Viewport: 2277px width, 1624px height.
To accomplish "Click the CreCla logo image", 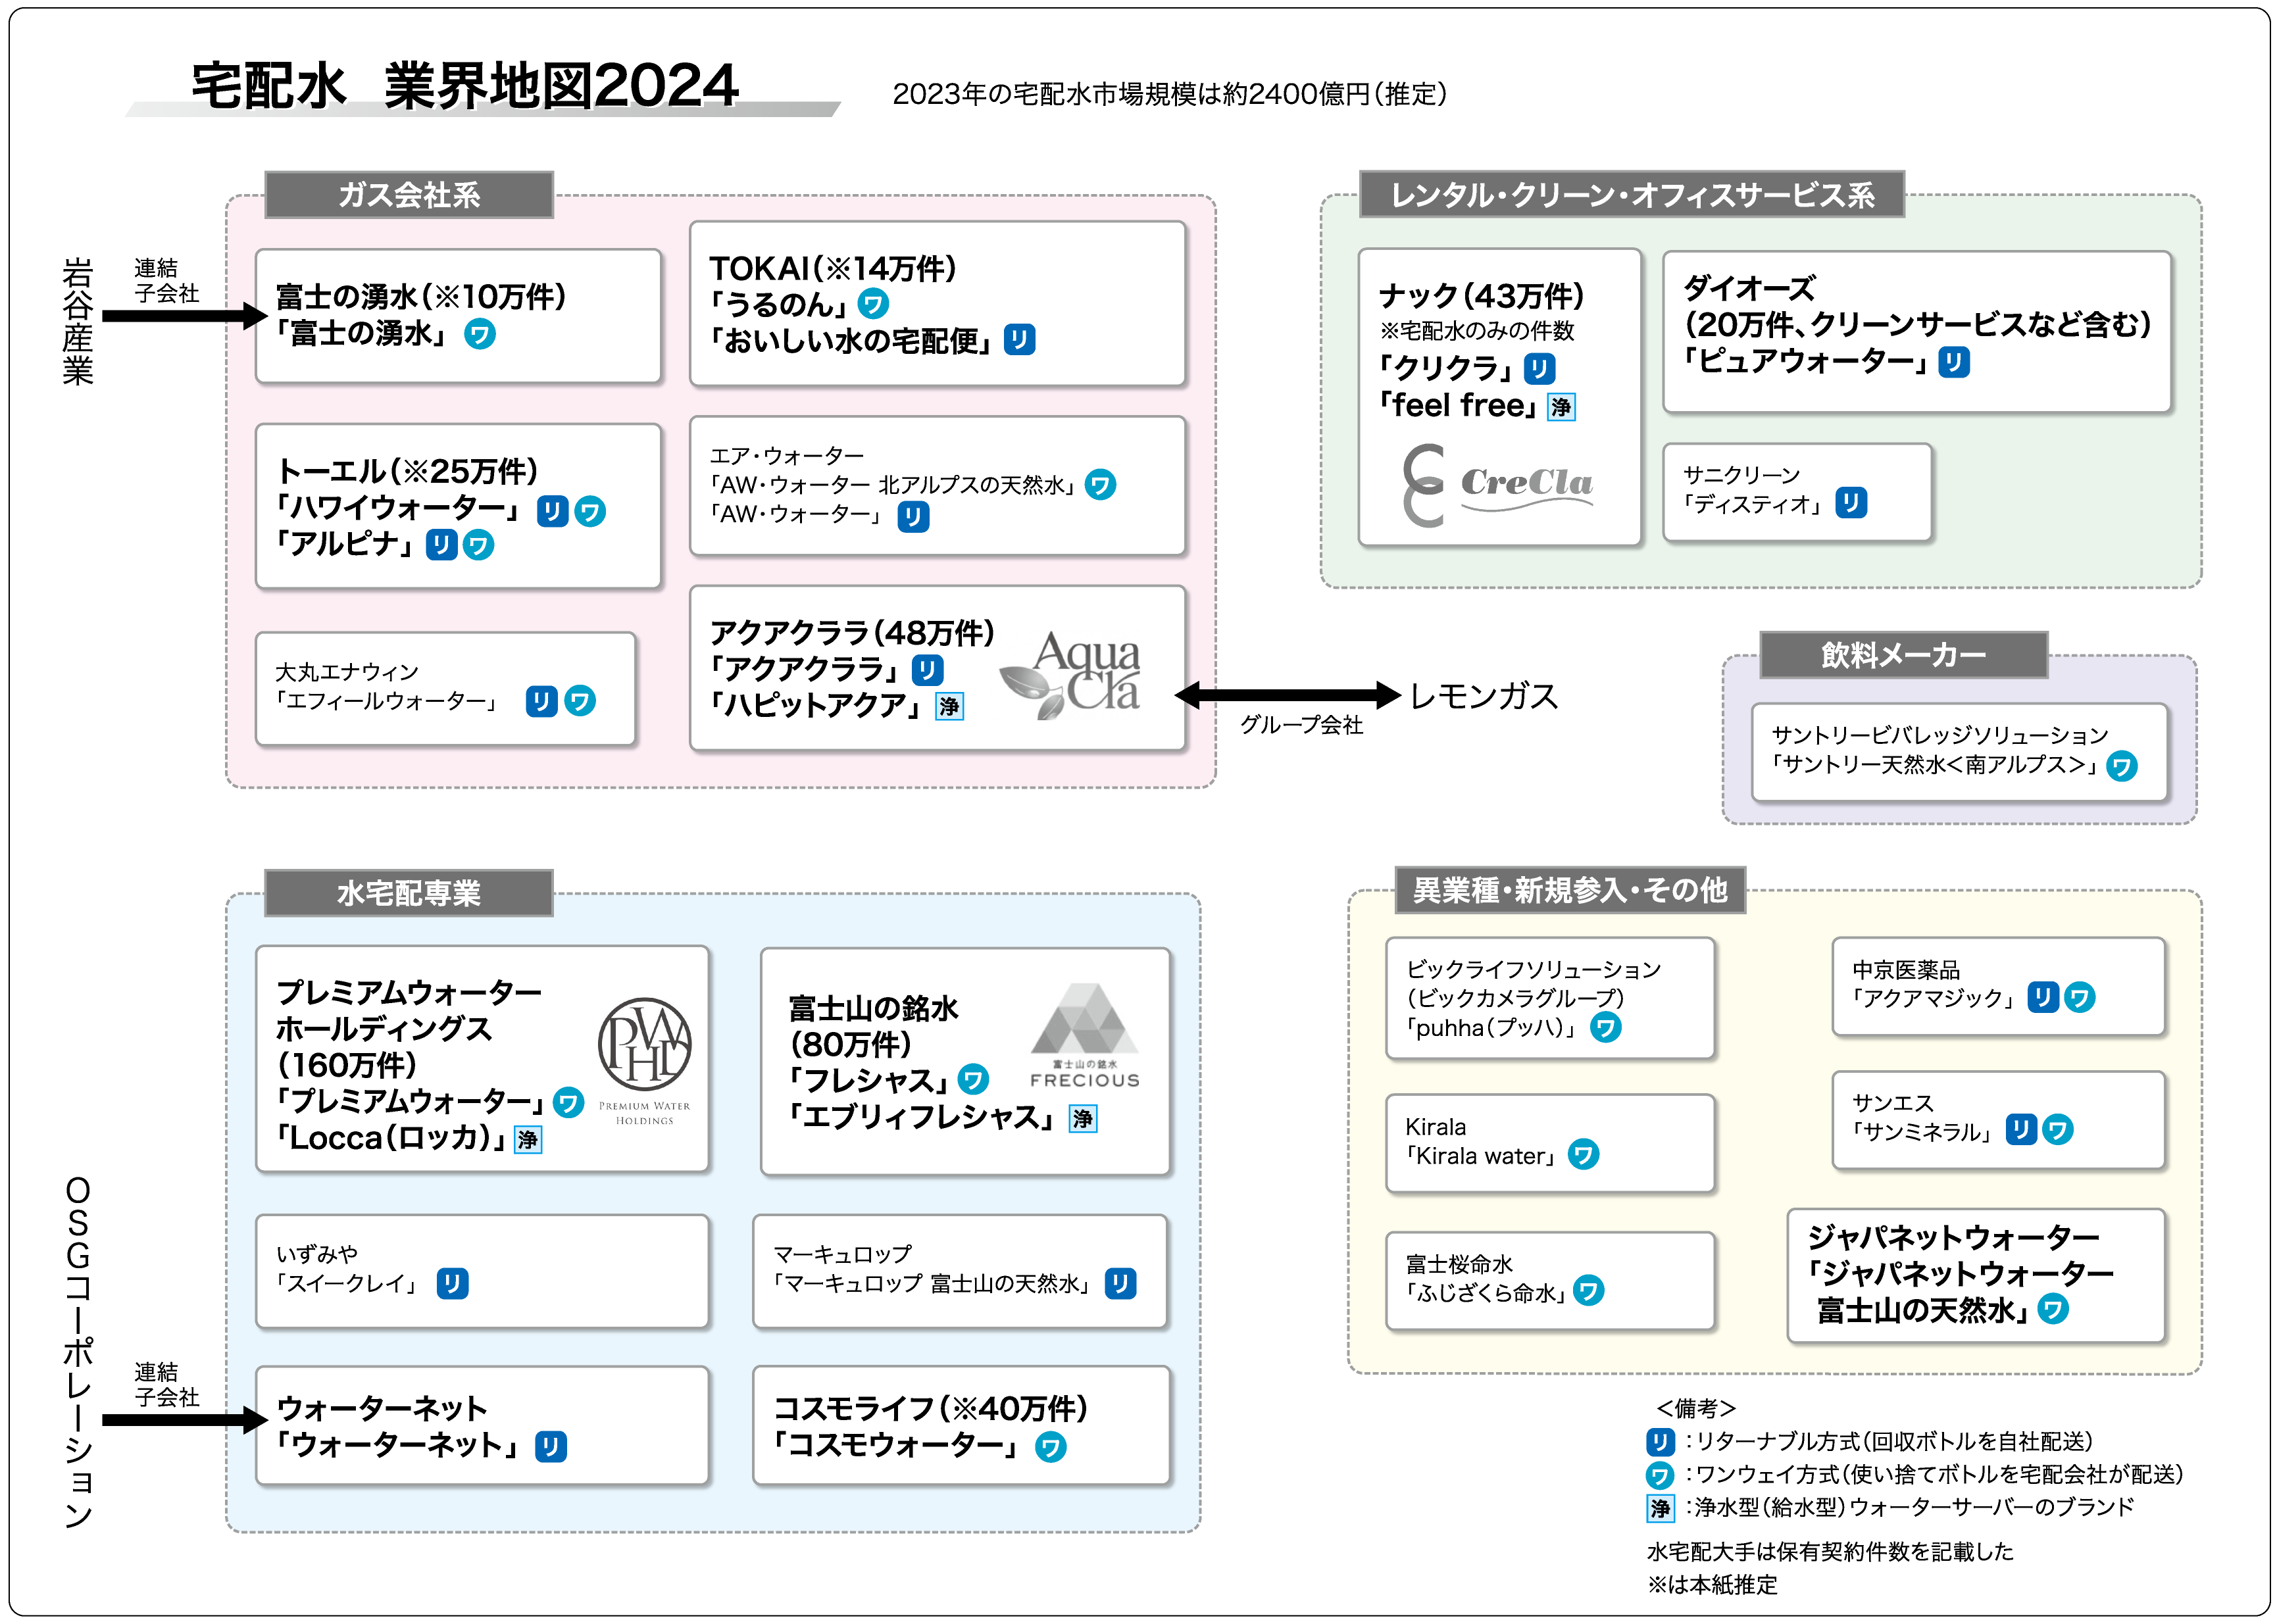I will pyautogui.click(x=1497, y=486).
